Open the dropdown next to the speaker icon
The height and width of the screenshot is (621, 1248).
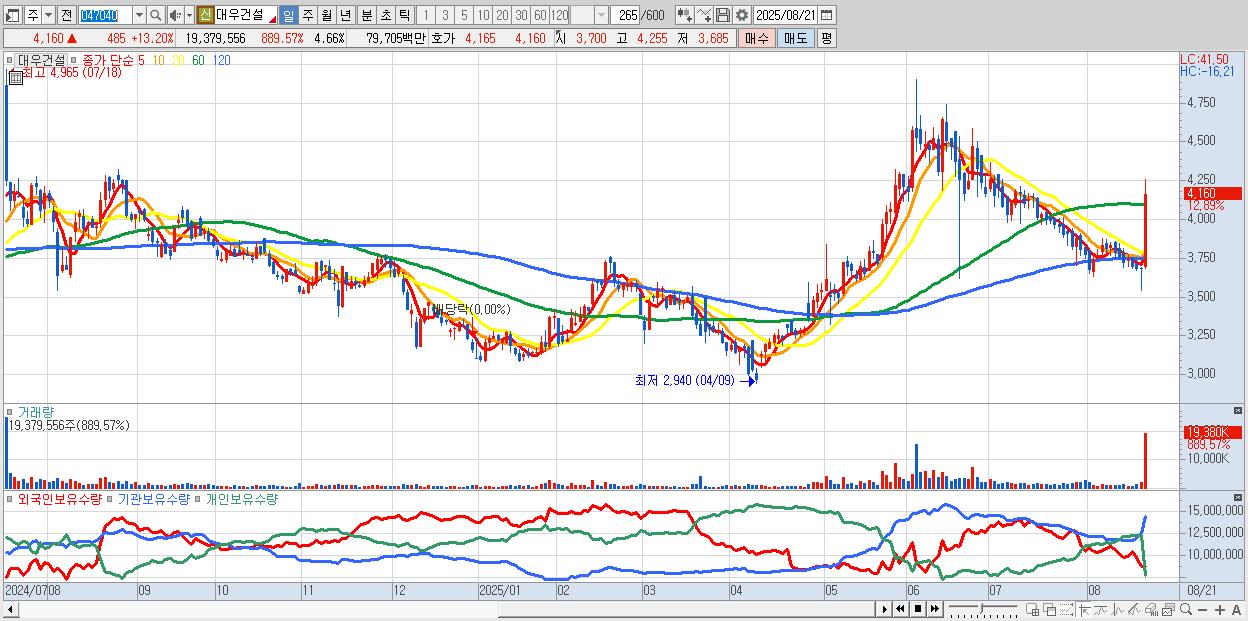pos(189,15)
